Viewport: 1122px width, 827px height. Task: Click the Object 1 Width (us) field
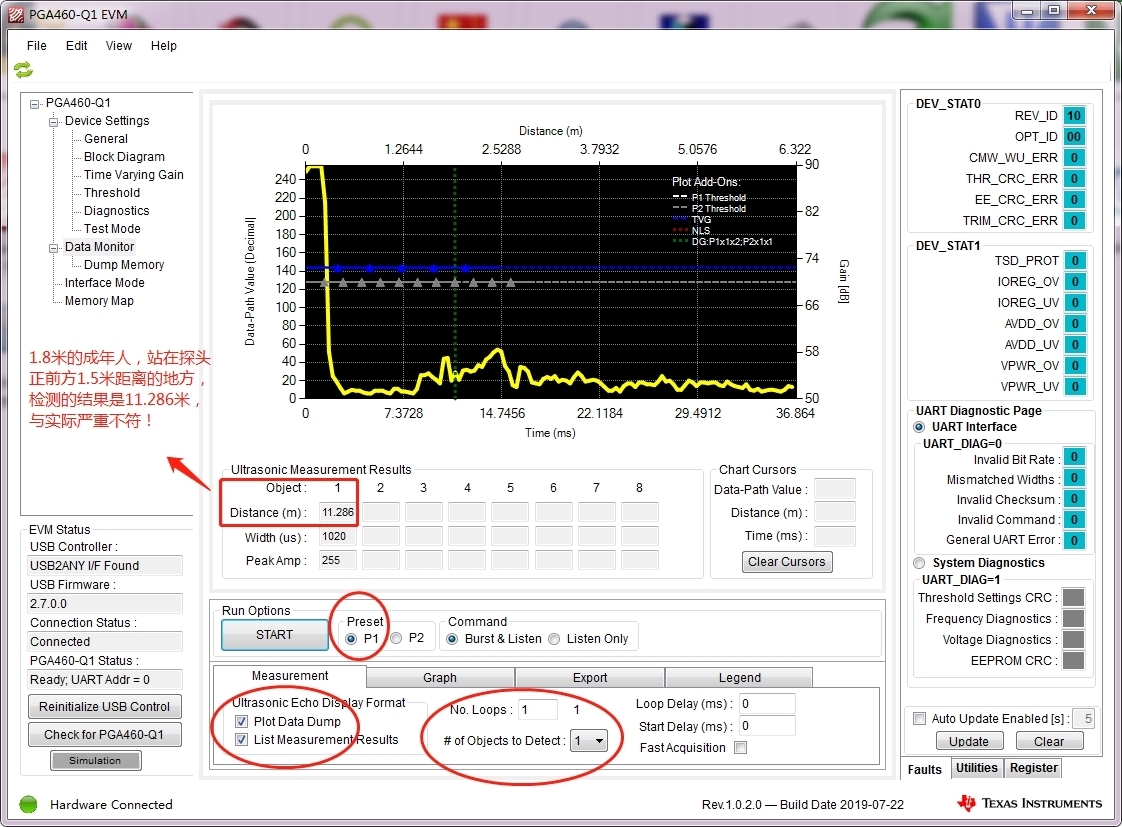click(x=338, y=537)
